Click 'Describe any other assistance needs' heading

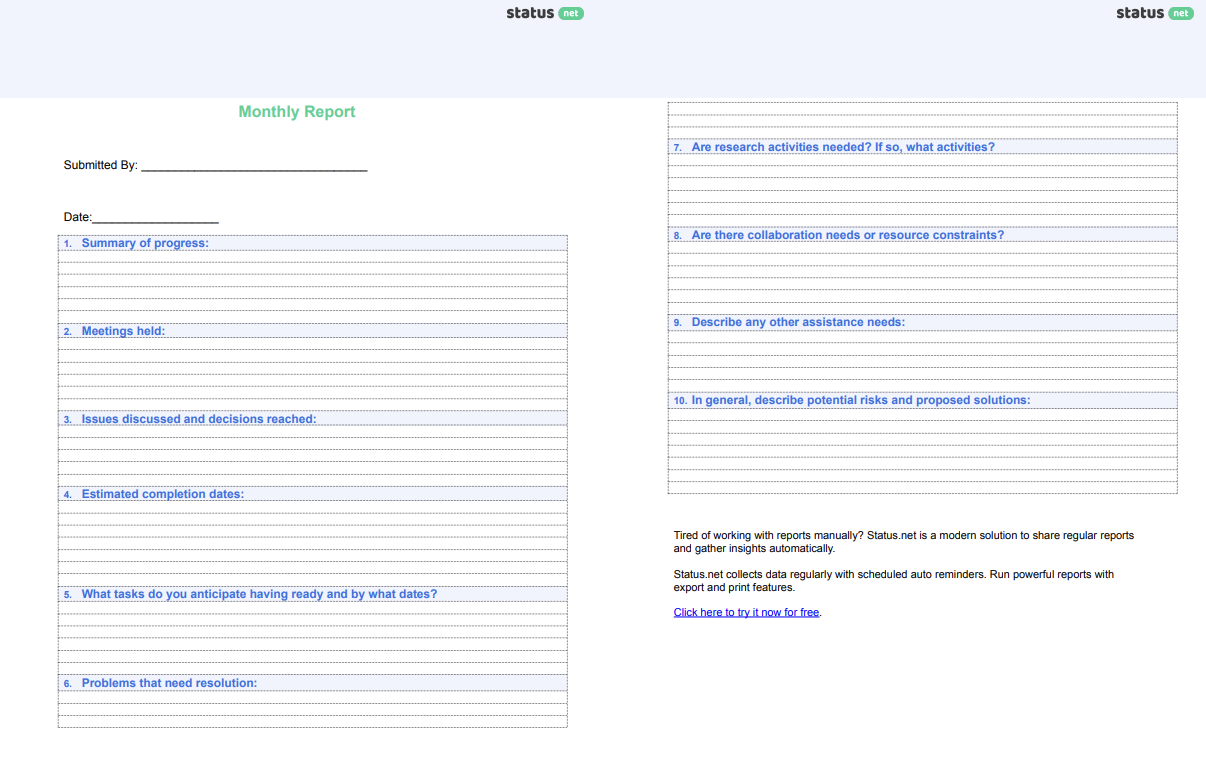point(798,322)
